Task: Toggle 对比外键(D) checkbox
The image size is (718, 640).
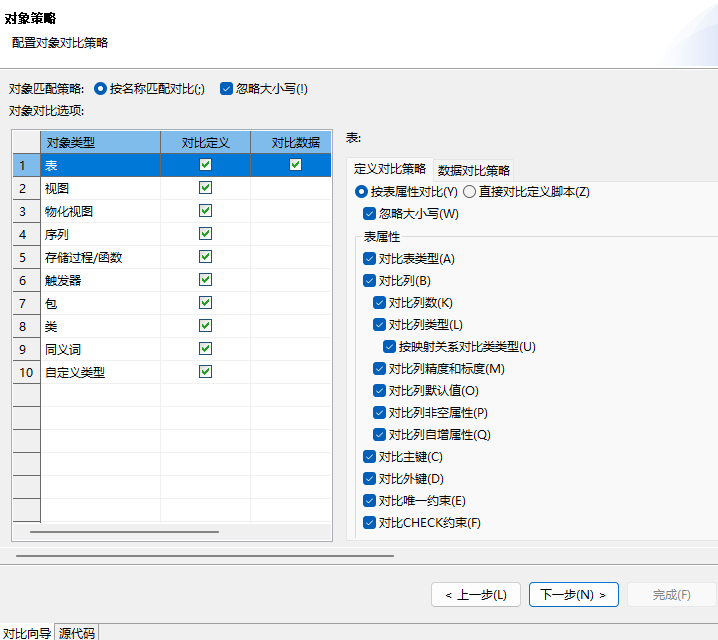Action: [x=369, y=478]
